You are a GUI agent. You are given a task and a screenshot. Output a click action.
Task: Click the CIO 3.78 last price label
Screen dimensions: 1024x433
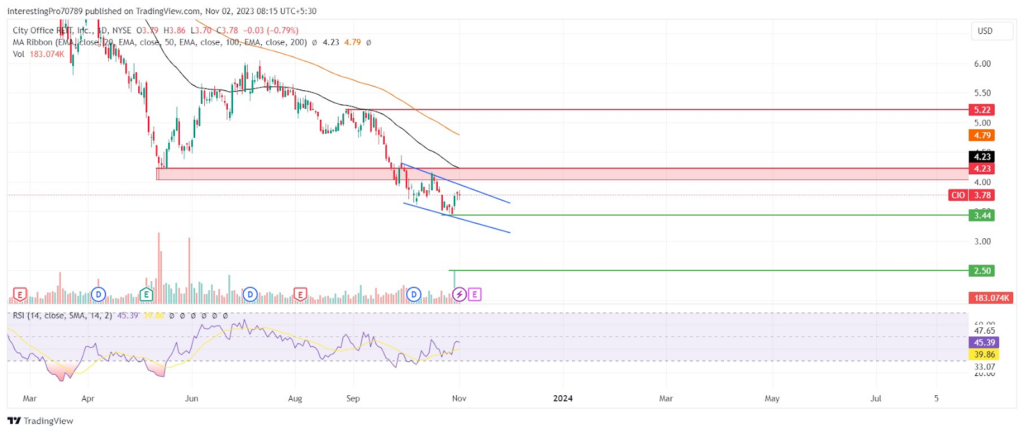pyautogui.click(x=972, y=195)
